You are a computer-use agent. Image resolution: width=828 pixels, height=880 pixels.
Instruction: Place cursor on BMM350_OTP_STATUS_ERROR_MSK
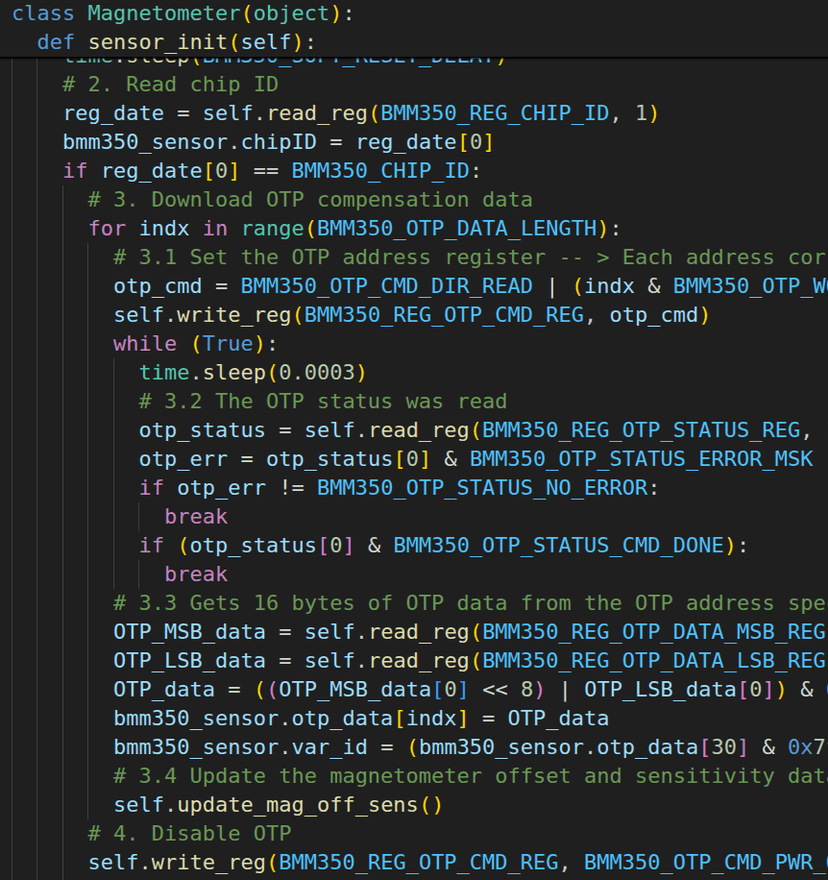[x=641, y=459]
